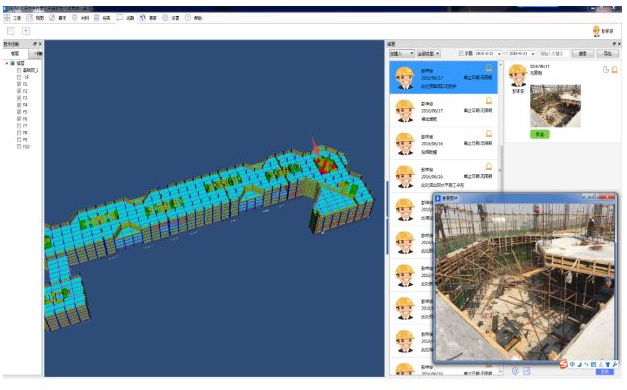Screen dimensions: 627x390
Task: Click the globe toolbar icon
Action: pos(142,18)
